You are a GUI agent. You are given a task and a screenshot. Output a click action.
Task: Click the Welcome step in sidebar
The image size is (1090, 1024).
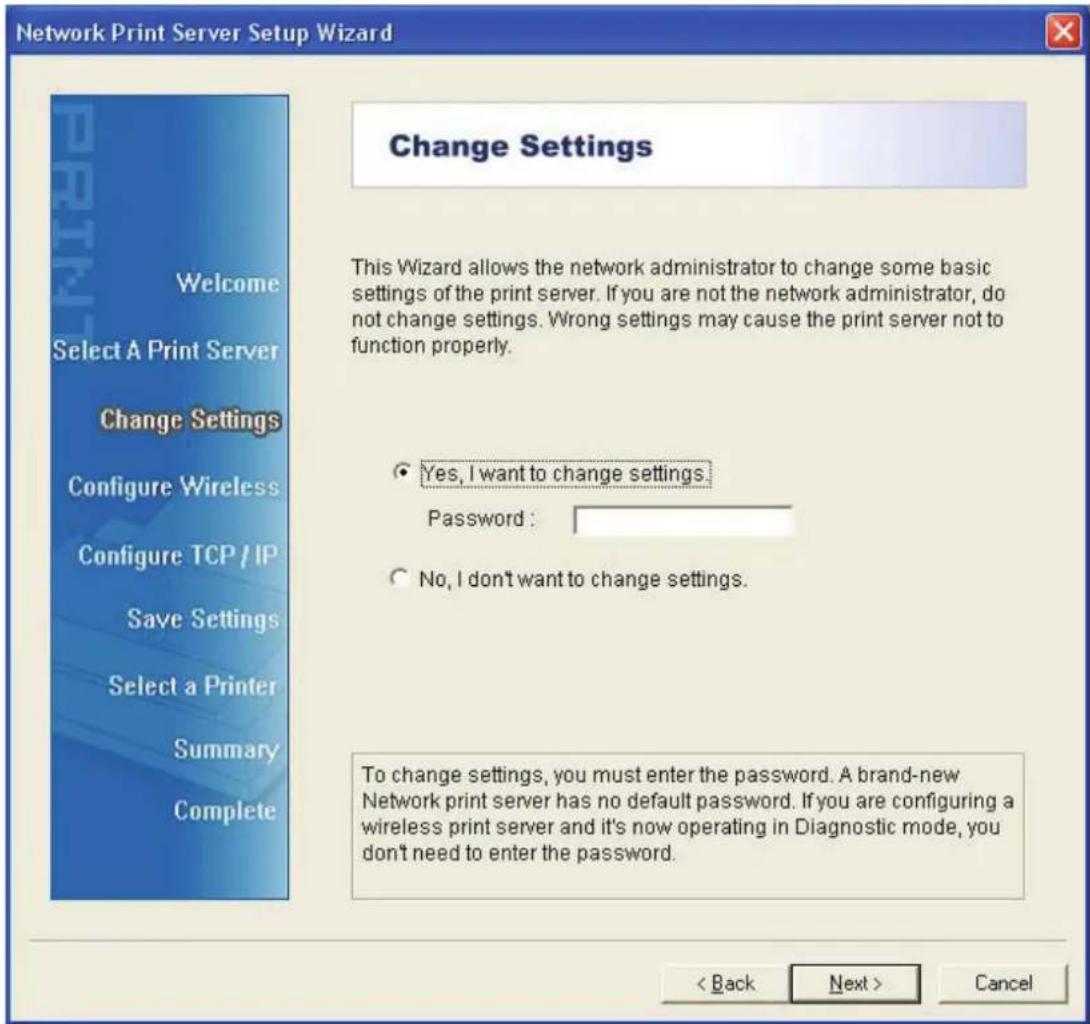pos(227,283)
